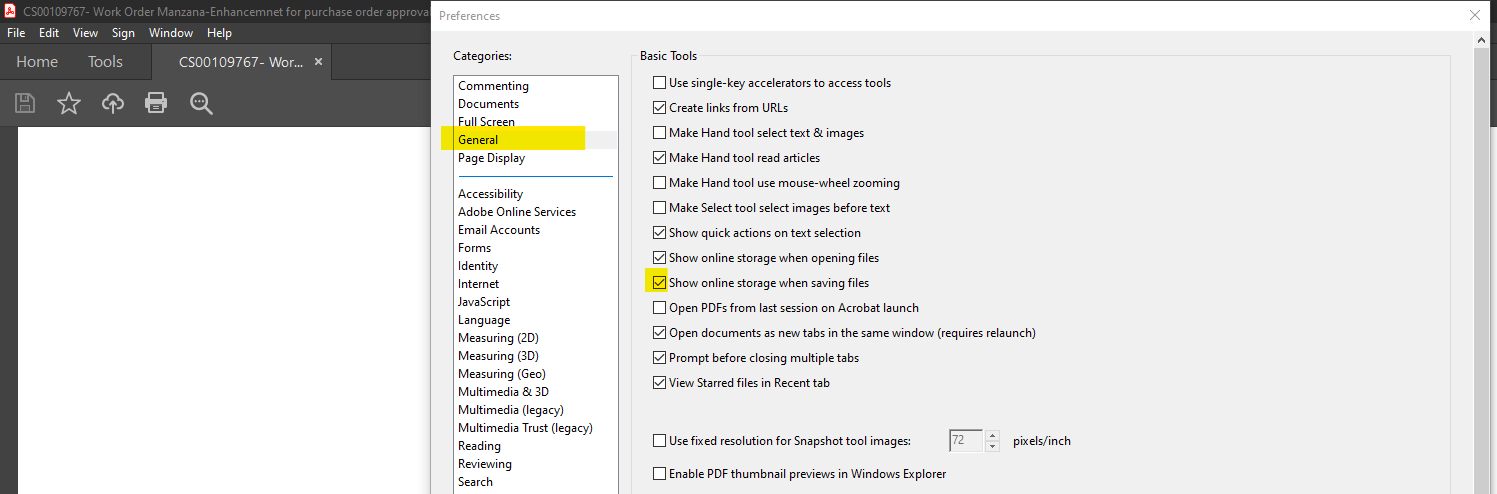Select Multimedia (legacy) category

pos(511,410)
